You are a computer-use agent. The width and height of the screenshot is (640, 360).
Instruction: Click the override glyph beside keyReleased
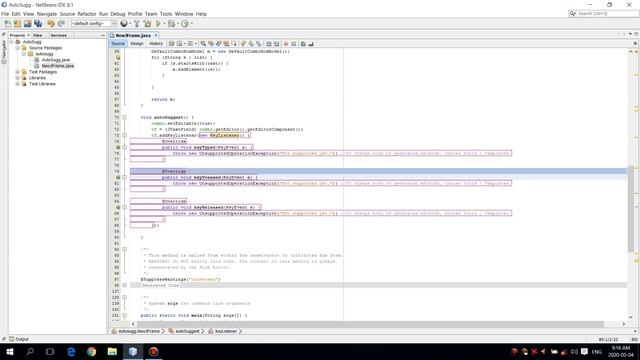pos(118,207)
